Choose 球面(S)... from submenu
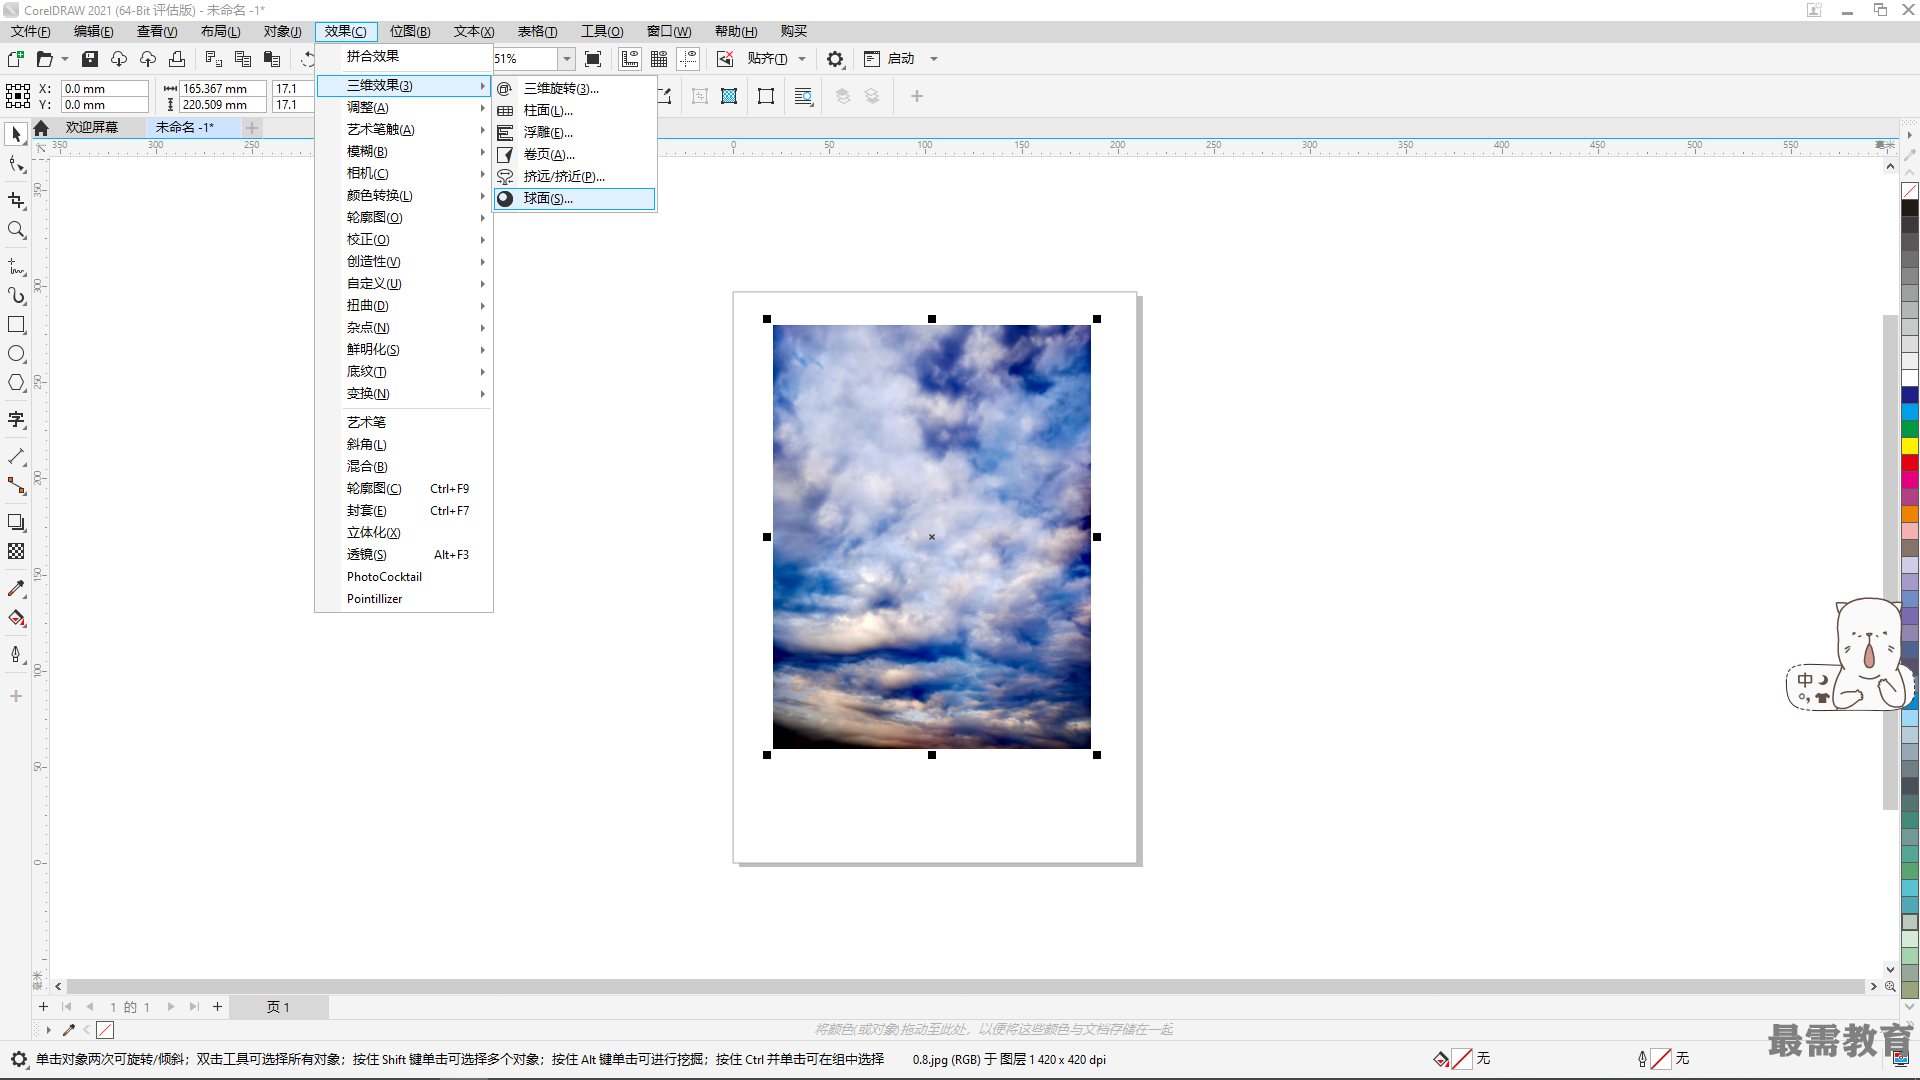The width and height of the screenshot is (1920, 1080). click(x=575, y=198)
